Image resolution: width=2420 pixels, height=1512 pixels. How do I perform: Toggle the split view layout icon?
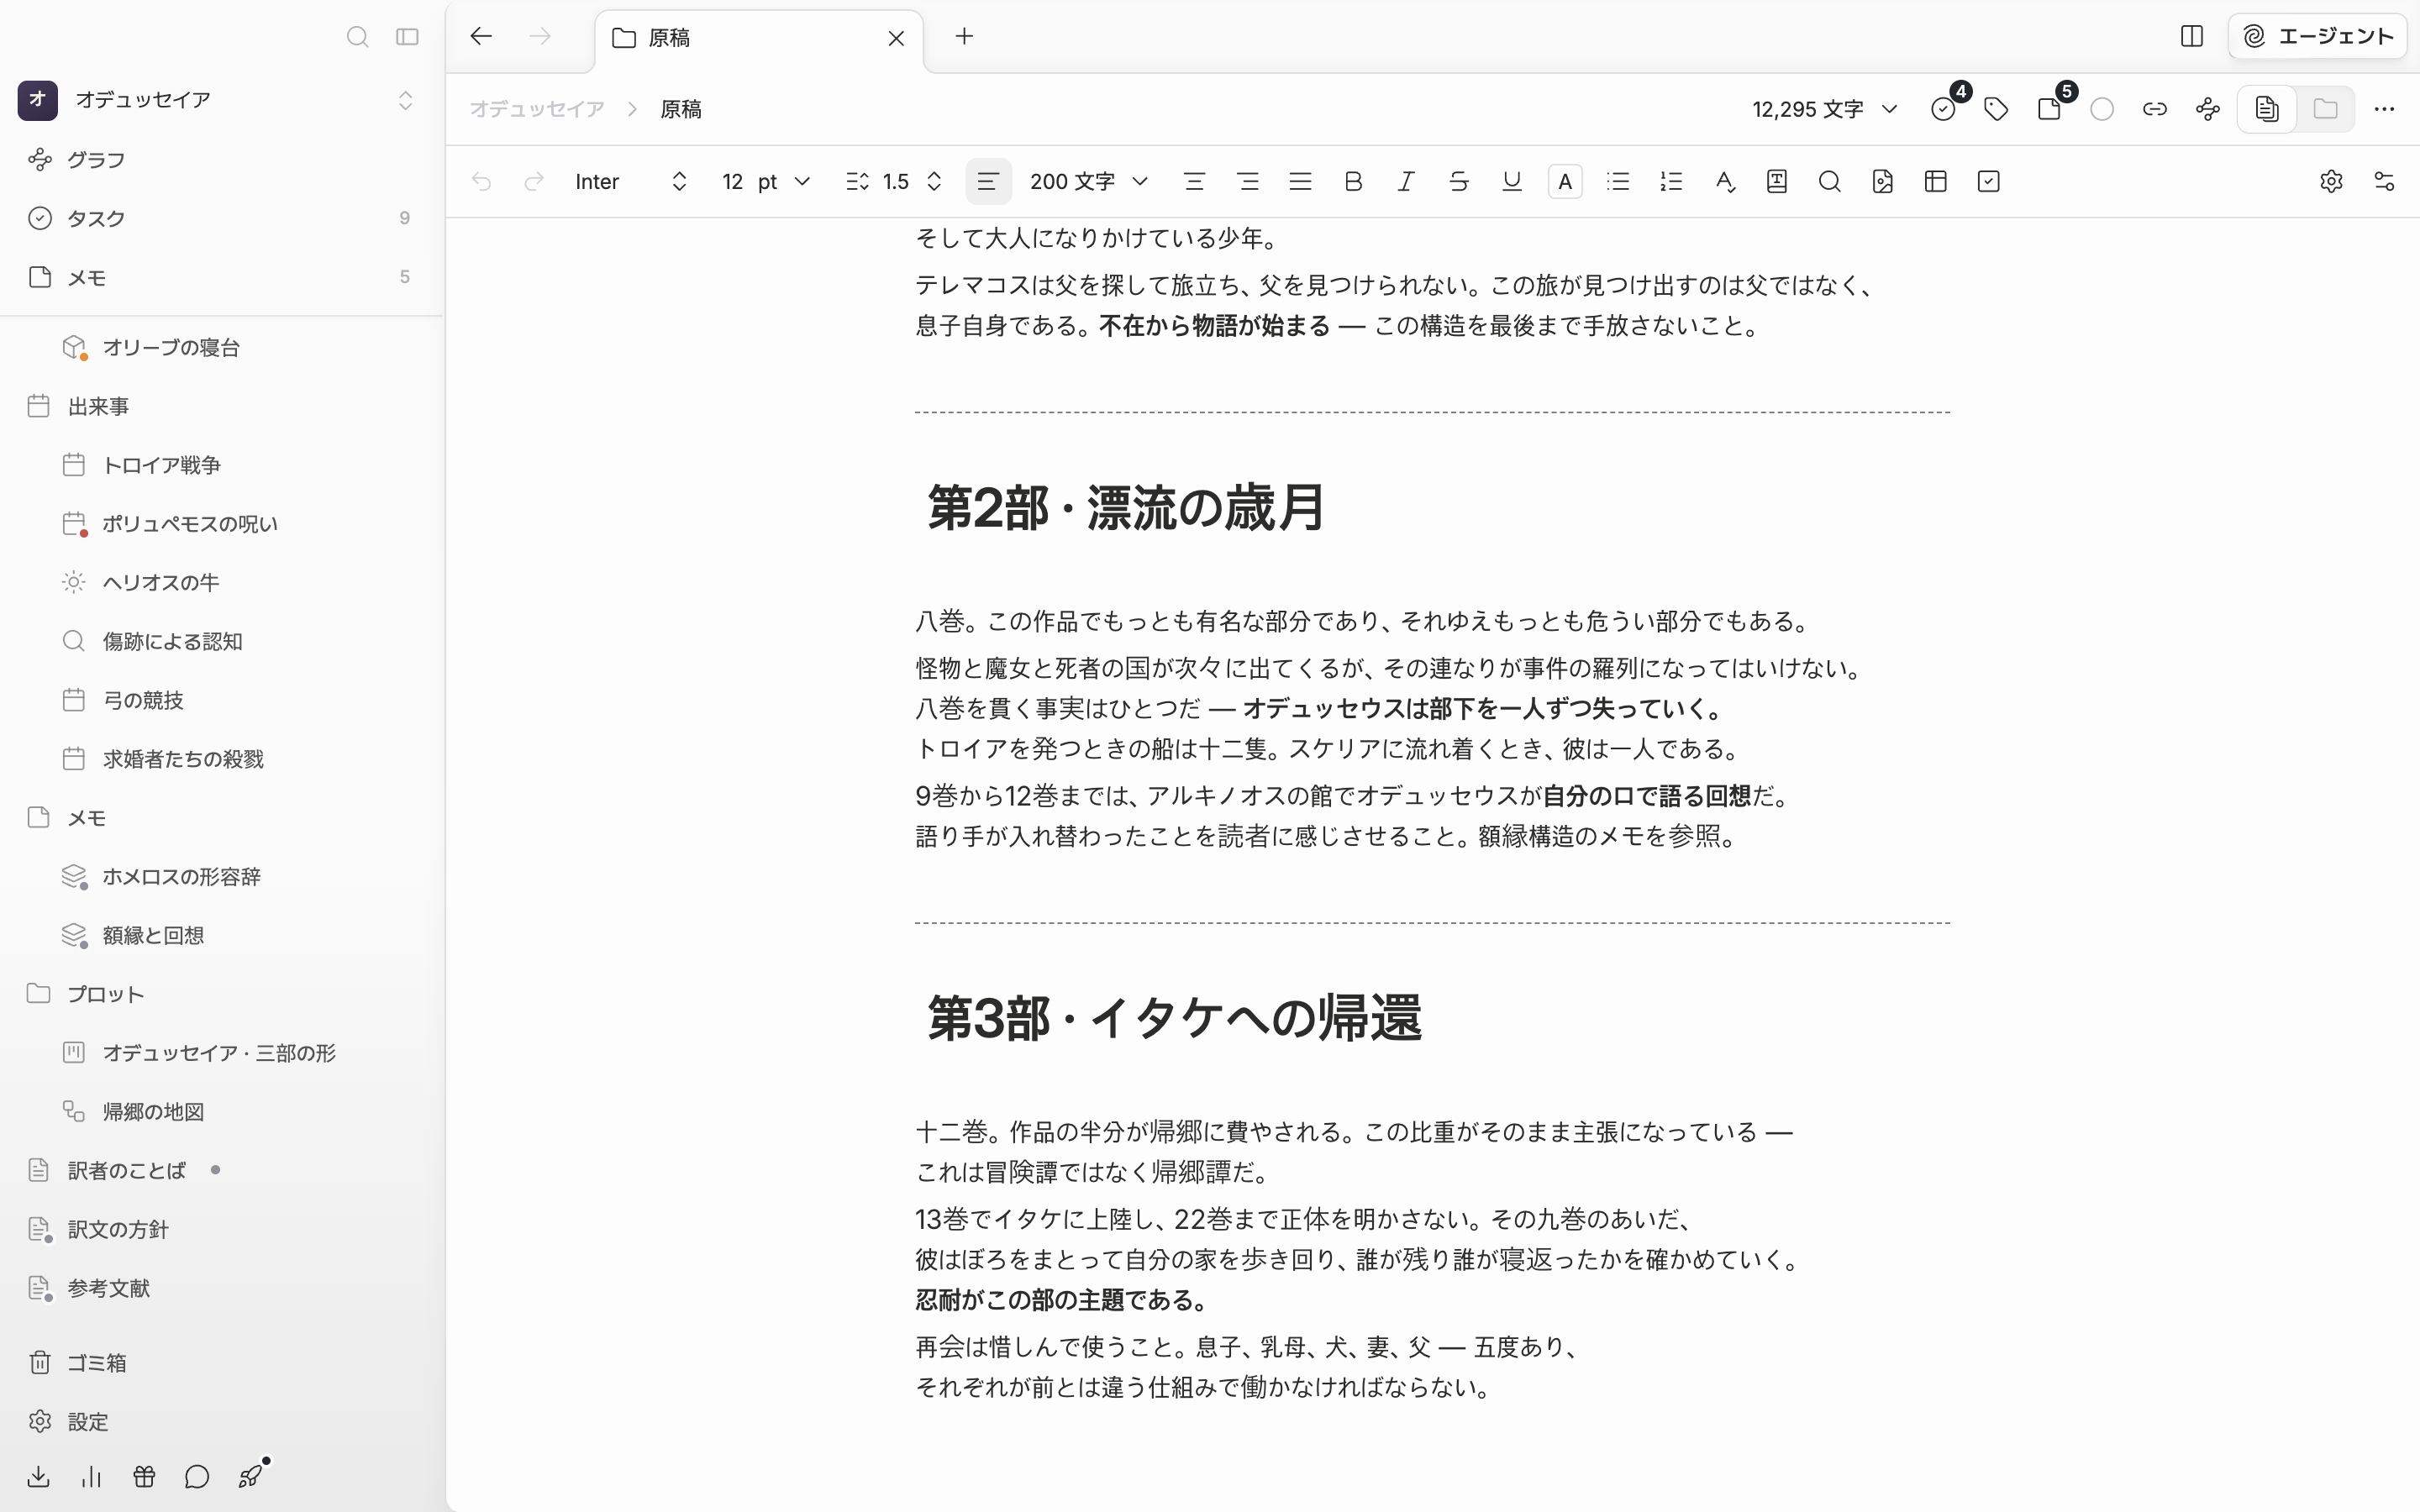2191,37
